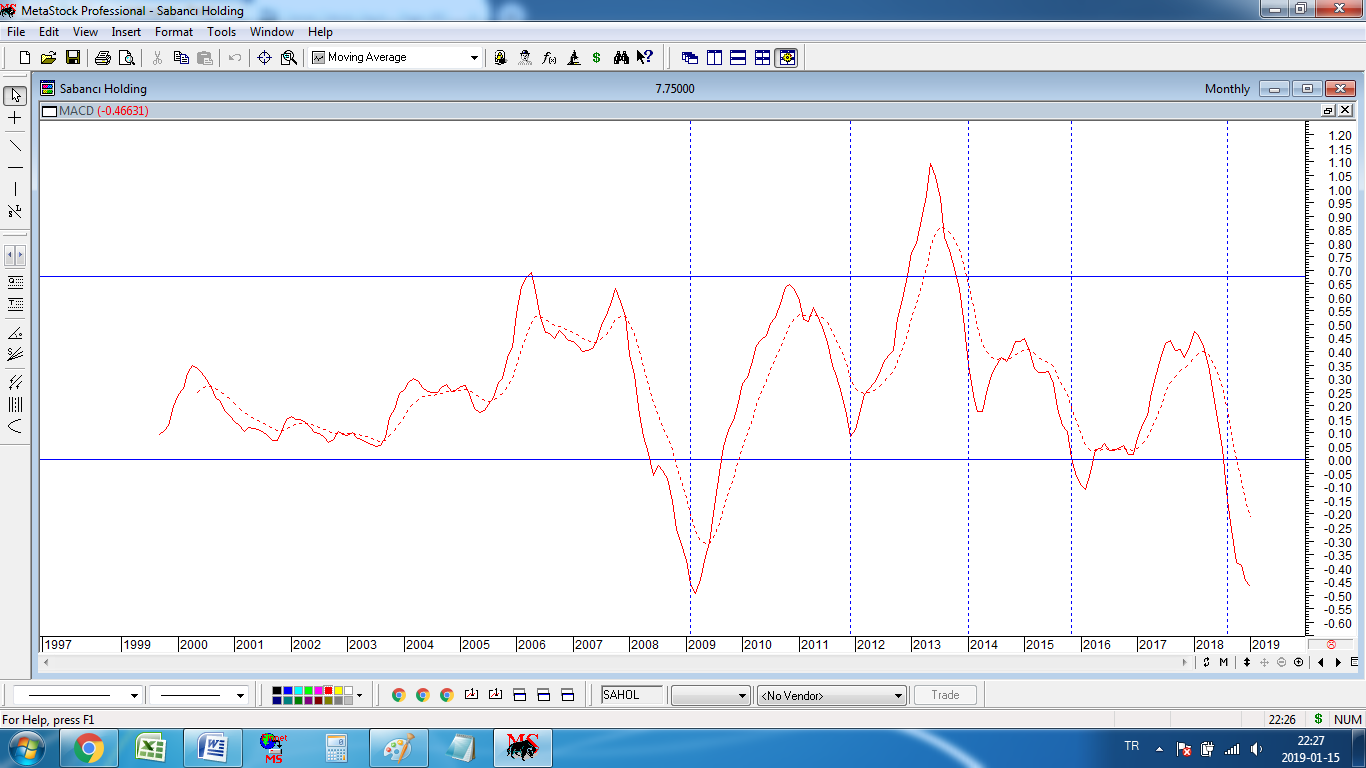Open the Indicator Builder f(x) icon
Viewport: 1366px width, 768px height.
549,58
